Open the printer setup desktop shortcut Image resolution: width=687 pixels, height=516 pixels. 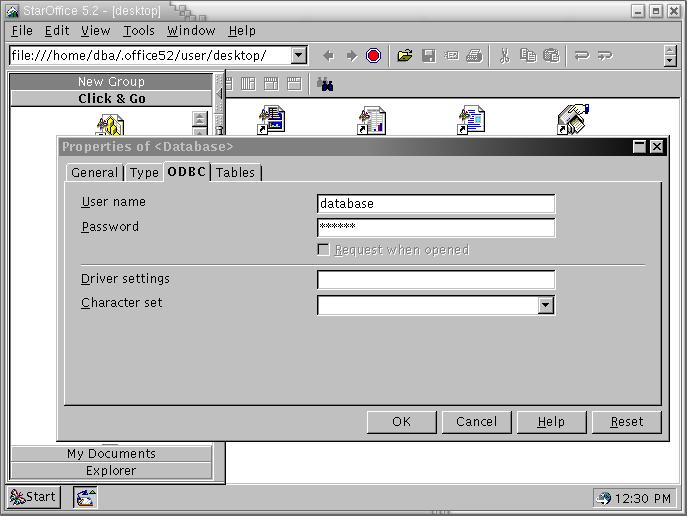pos(573,119)
